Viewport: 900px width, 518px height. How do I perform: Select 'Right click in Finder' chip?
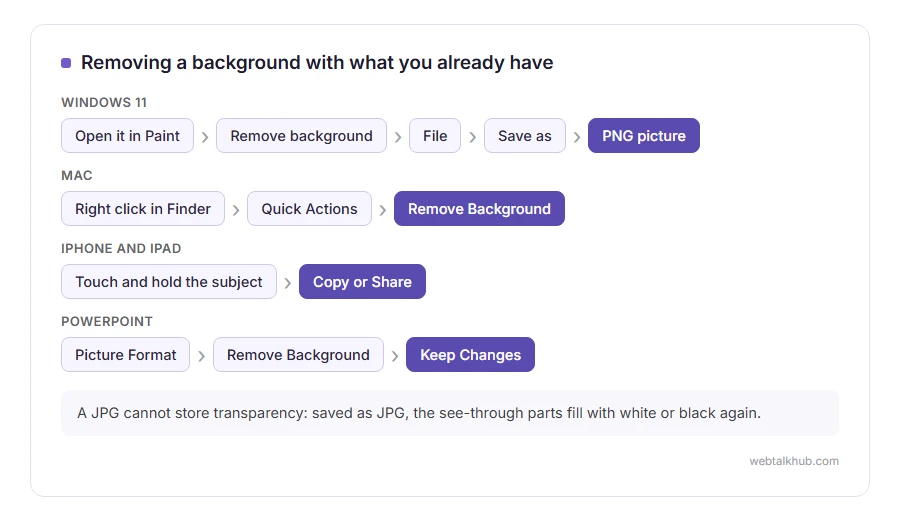coord(143,209)
